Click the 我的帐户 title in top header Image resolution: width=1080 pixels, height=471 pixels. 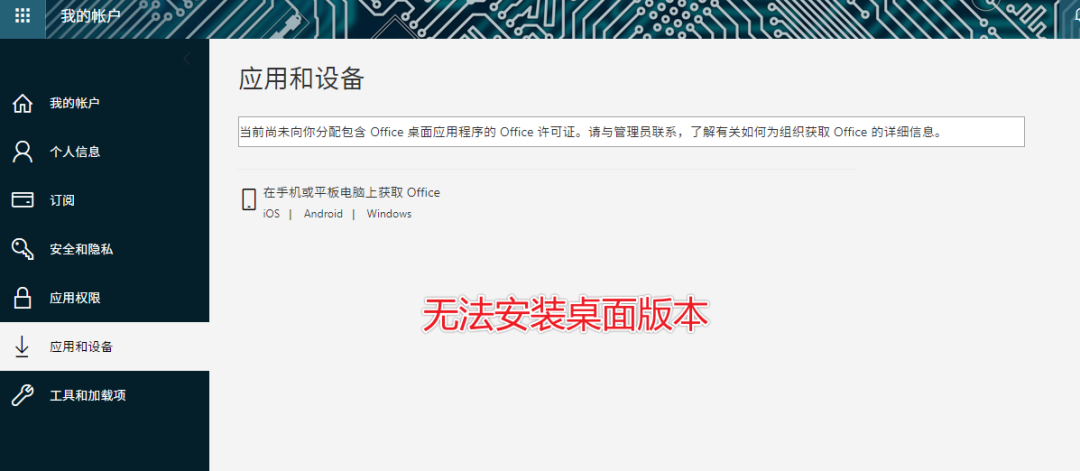tap(90, 15)
